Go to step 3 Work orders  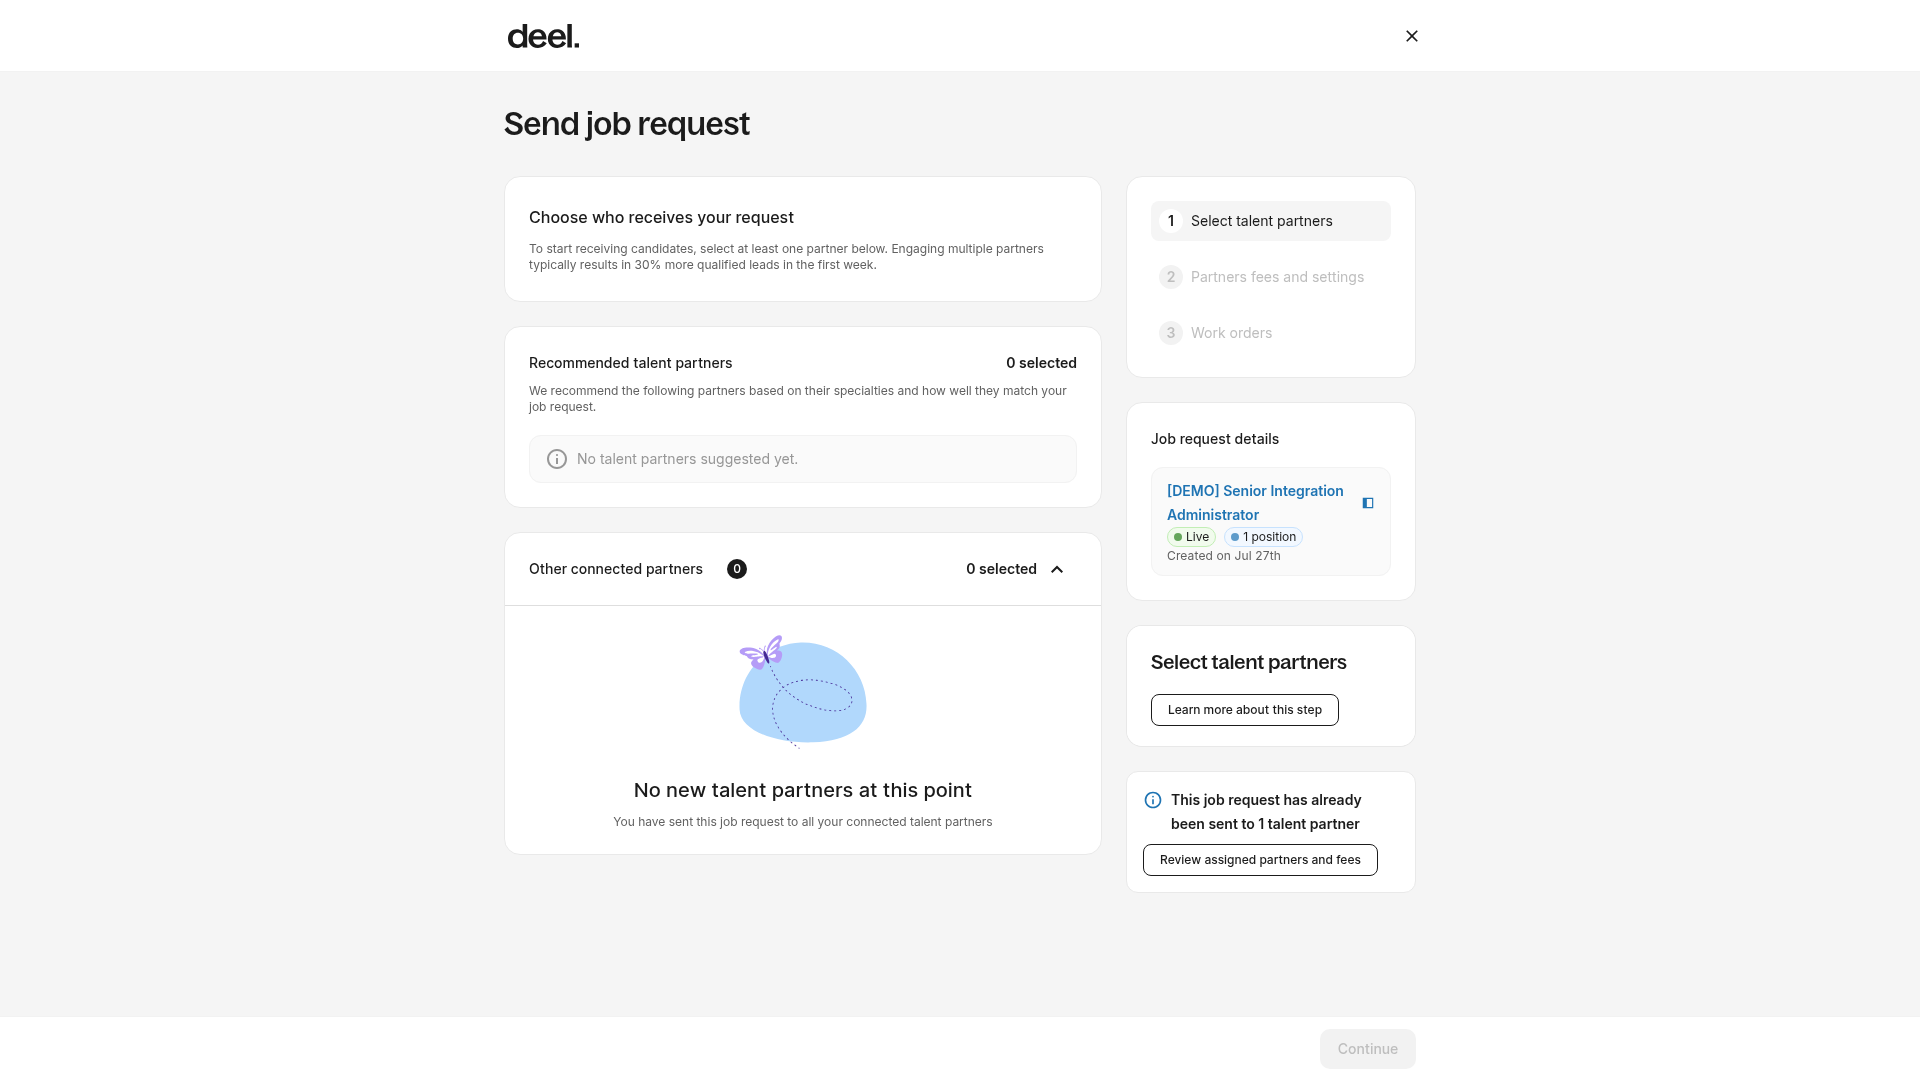[x=1271, y=333]
